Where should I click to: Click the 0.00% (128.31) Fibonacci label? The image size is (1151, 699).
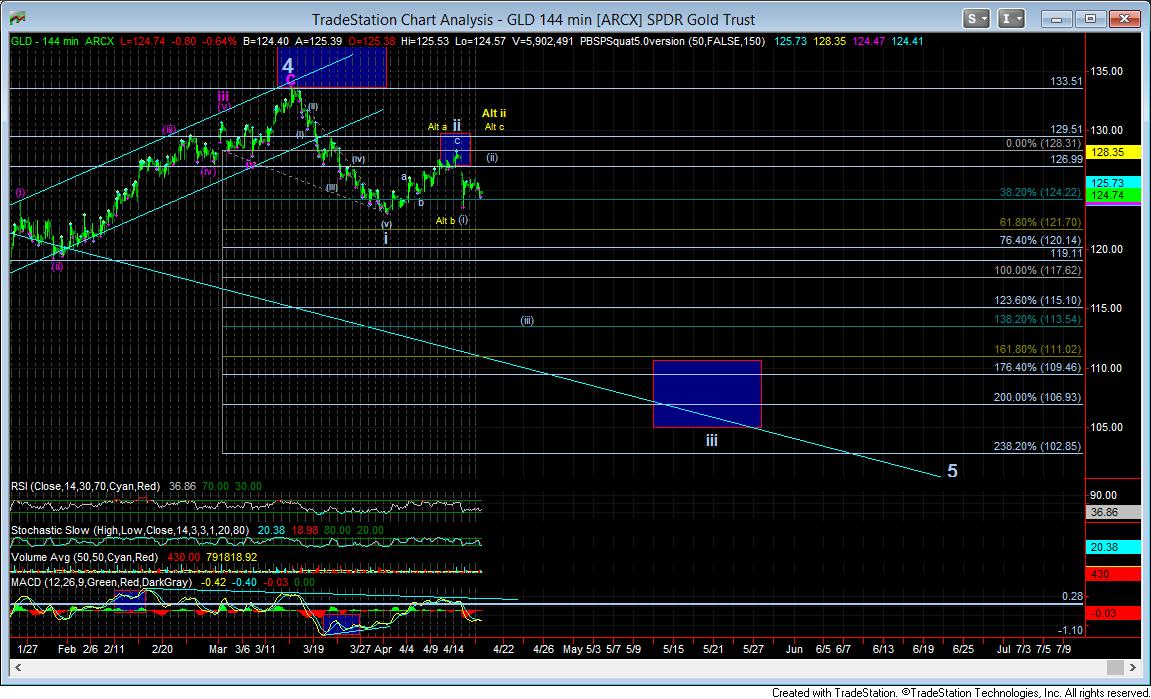tap(1043, 144)
